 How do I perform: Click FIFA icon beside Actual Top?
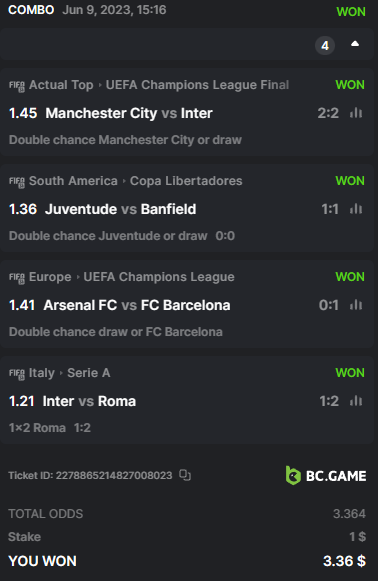pos(17,86)
